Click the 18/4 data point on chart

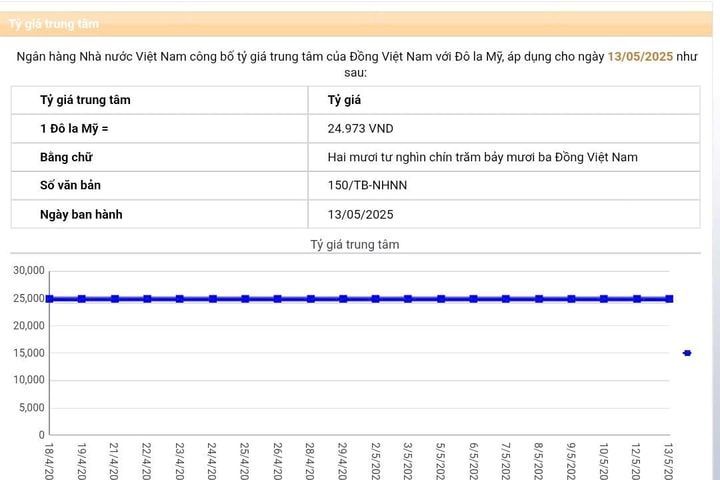click(x=50, y=299)
